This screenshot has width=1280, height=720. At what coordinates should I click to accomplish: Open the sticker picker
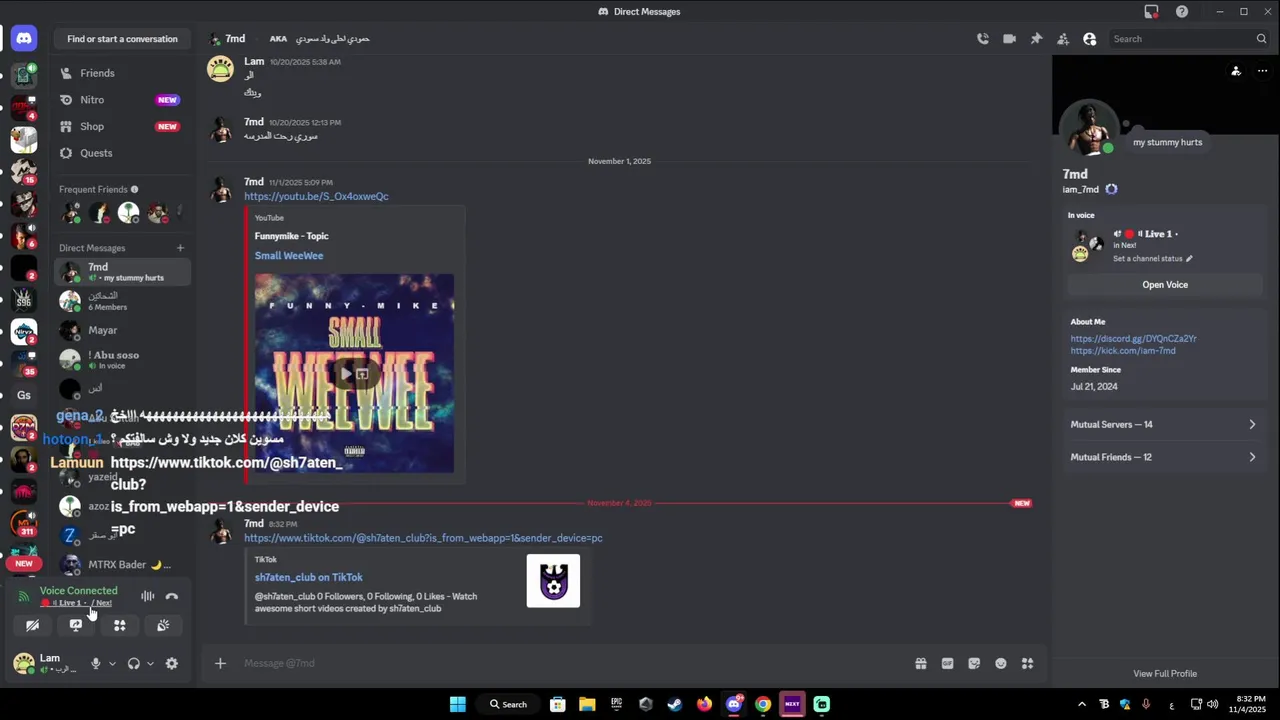tap(974, 663)
